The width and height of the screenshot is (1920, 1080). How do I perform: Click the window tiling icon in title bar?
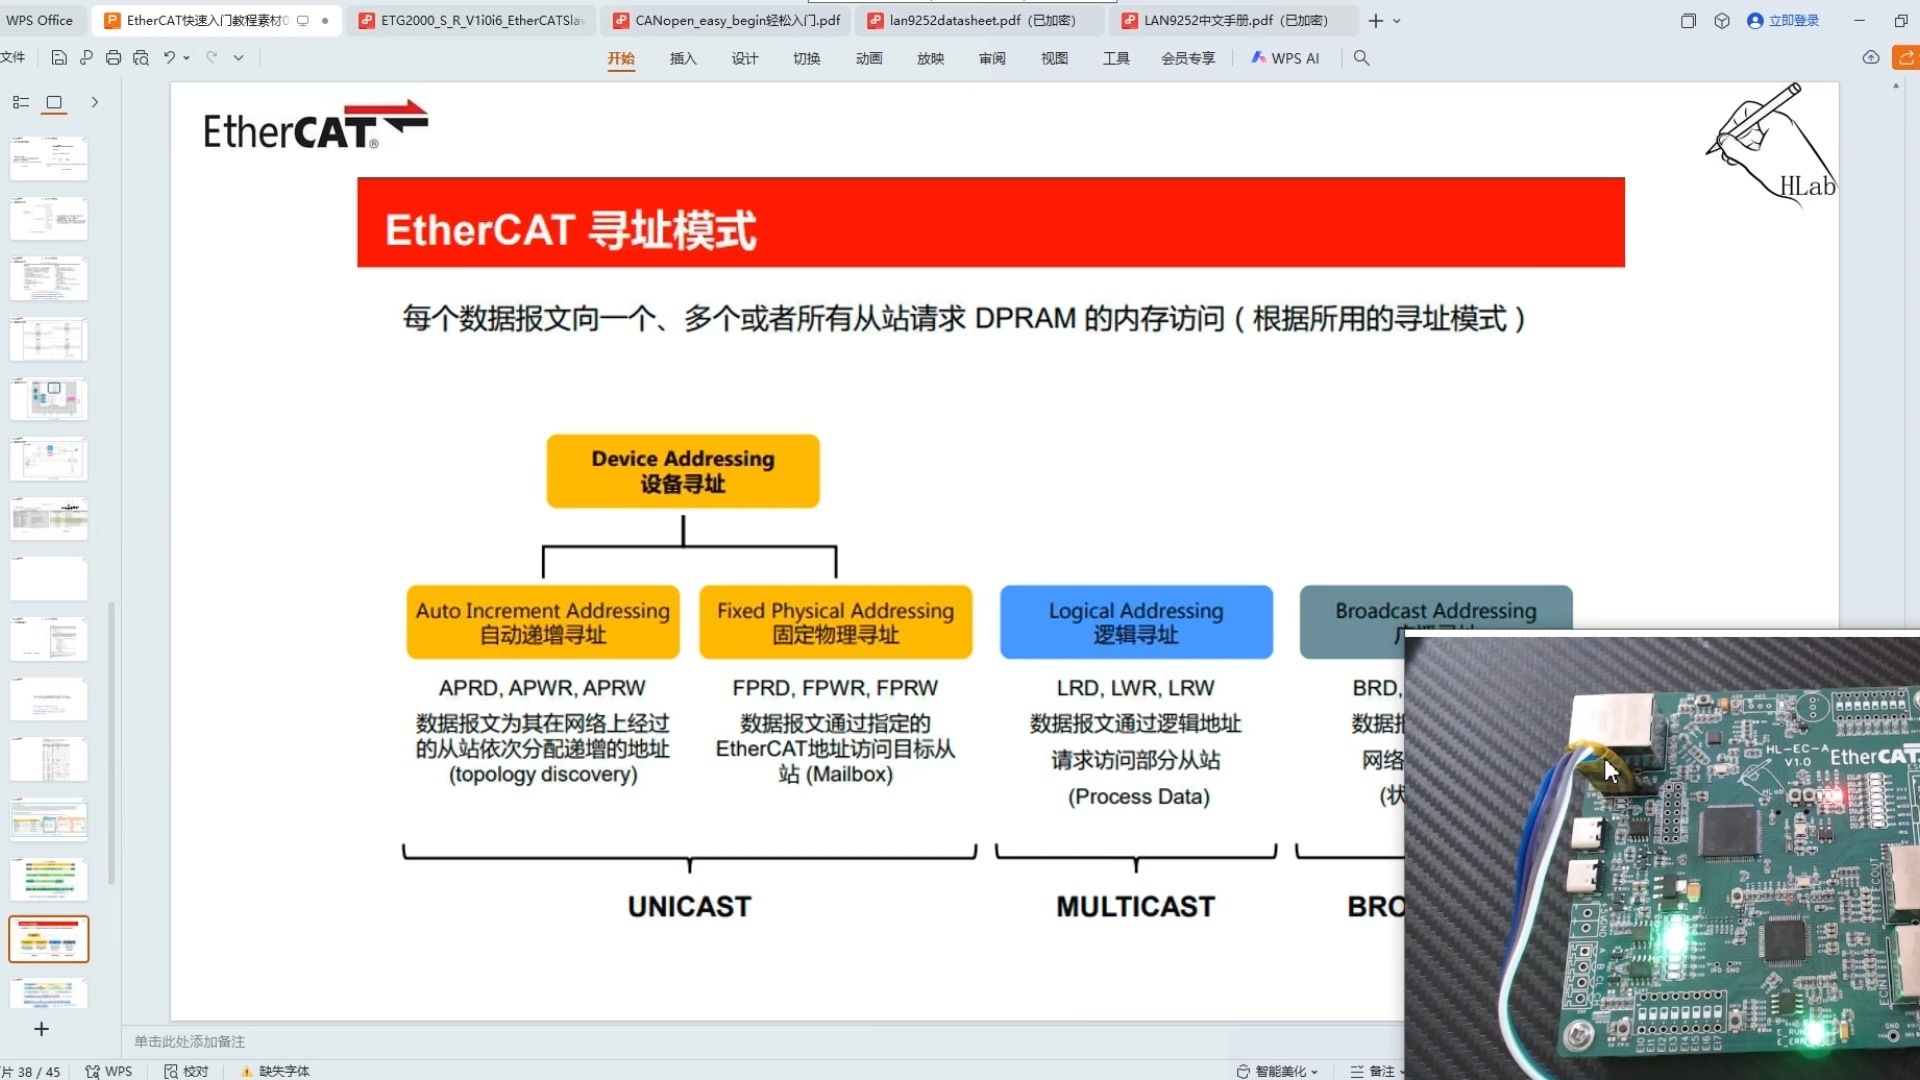(x=1688, y=20)
